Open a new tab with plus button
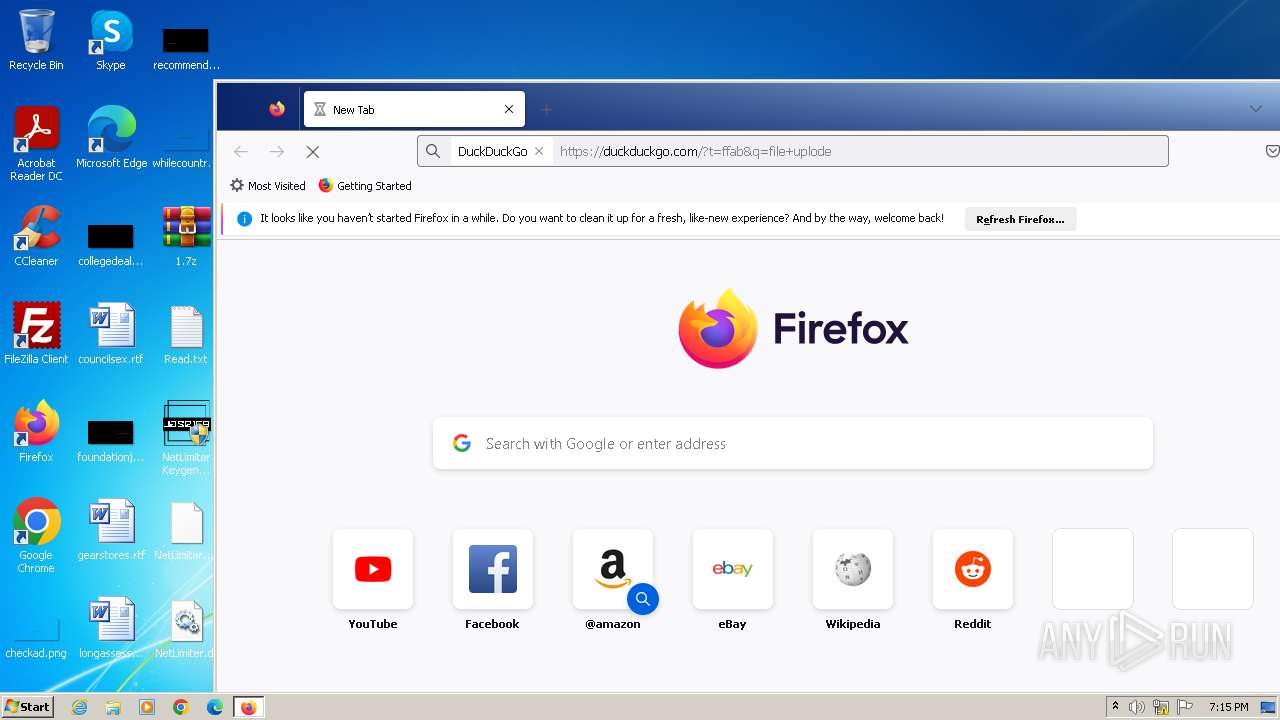The height and width of the screenshot is (720, 1280). (546, 109)
